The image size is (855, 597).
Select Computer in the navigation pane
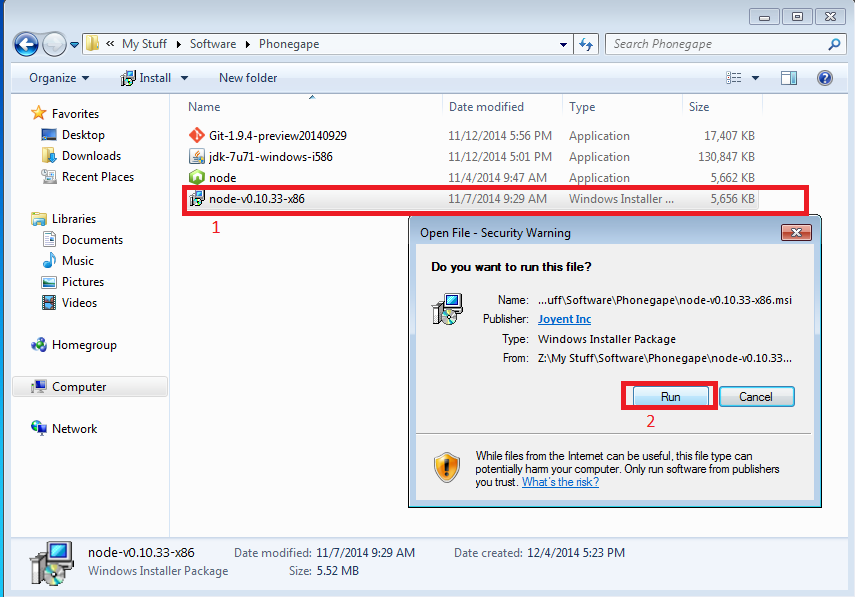pos(90,387)
